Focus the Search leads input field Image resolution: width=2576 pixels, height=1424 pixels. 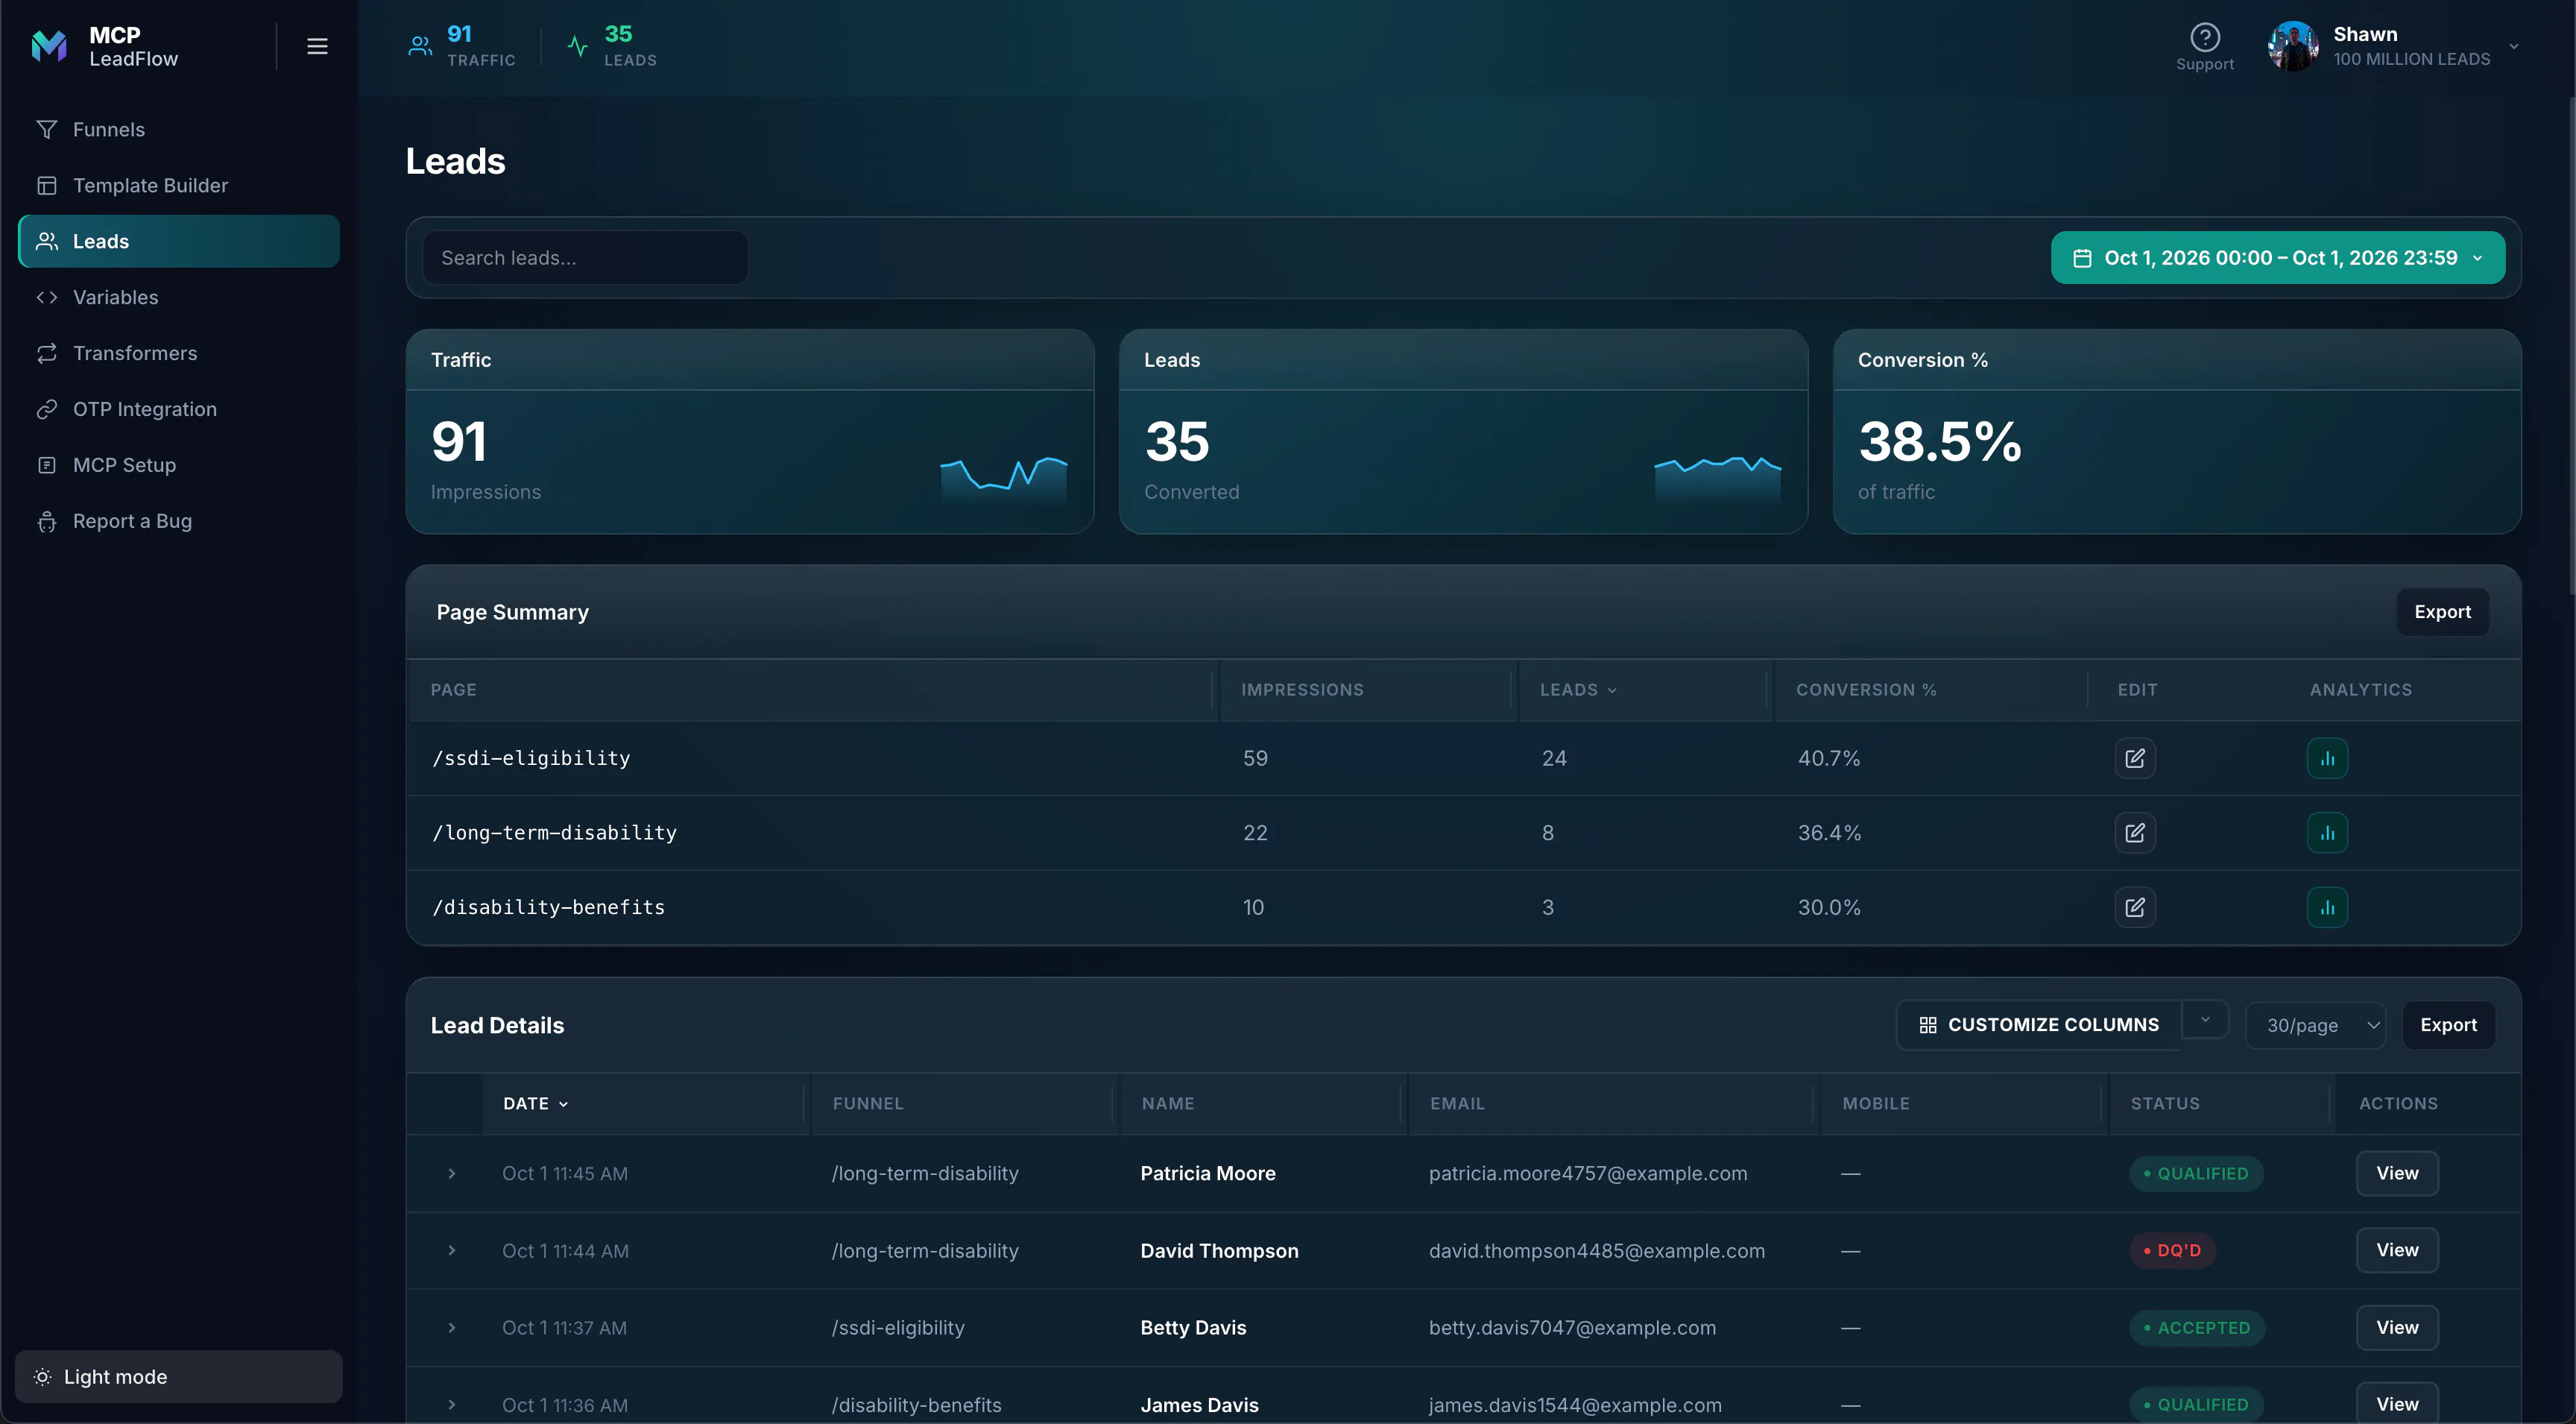(x=585, y=258)
